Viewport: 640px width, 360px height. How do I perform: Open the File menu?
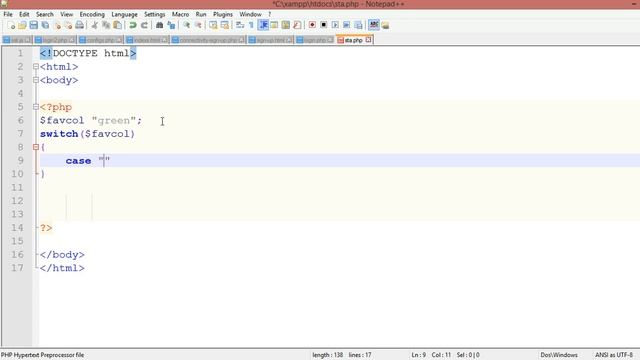tap(8, 14)
